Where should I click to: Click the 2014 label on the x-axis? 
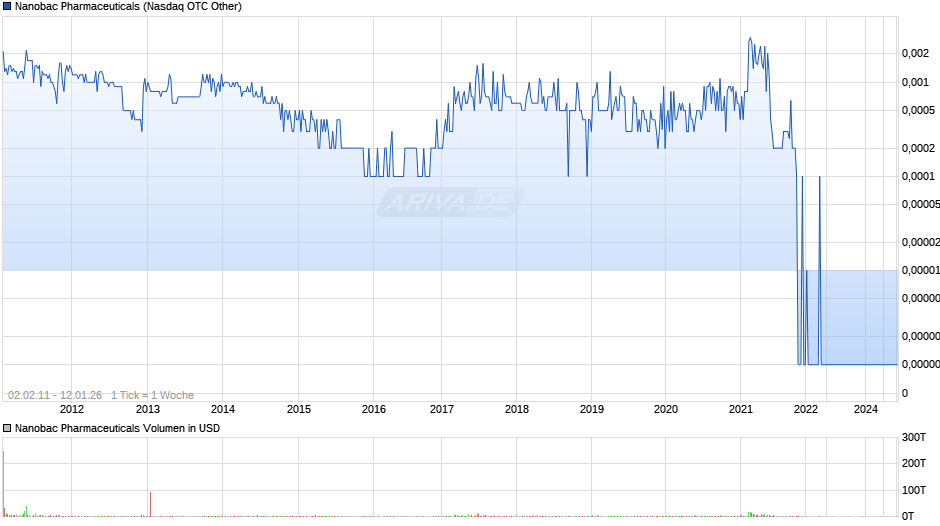click(223, 409)
